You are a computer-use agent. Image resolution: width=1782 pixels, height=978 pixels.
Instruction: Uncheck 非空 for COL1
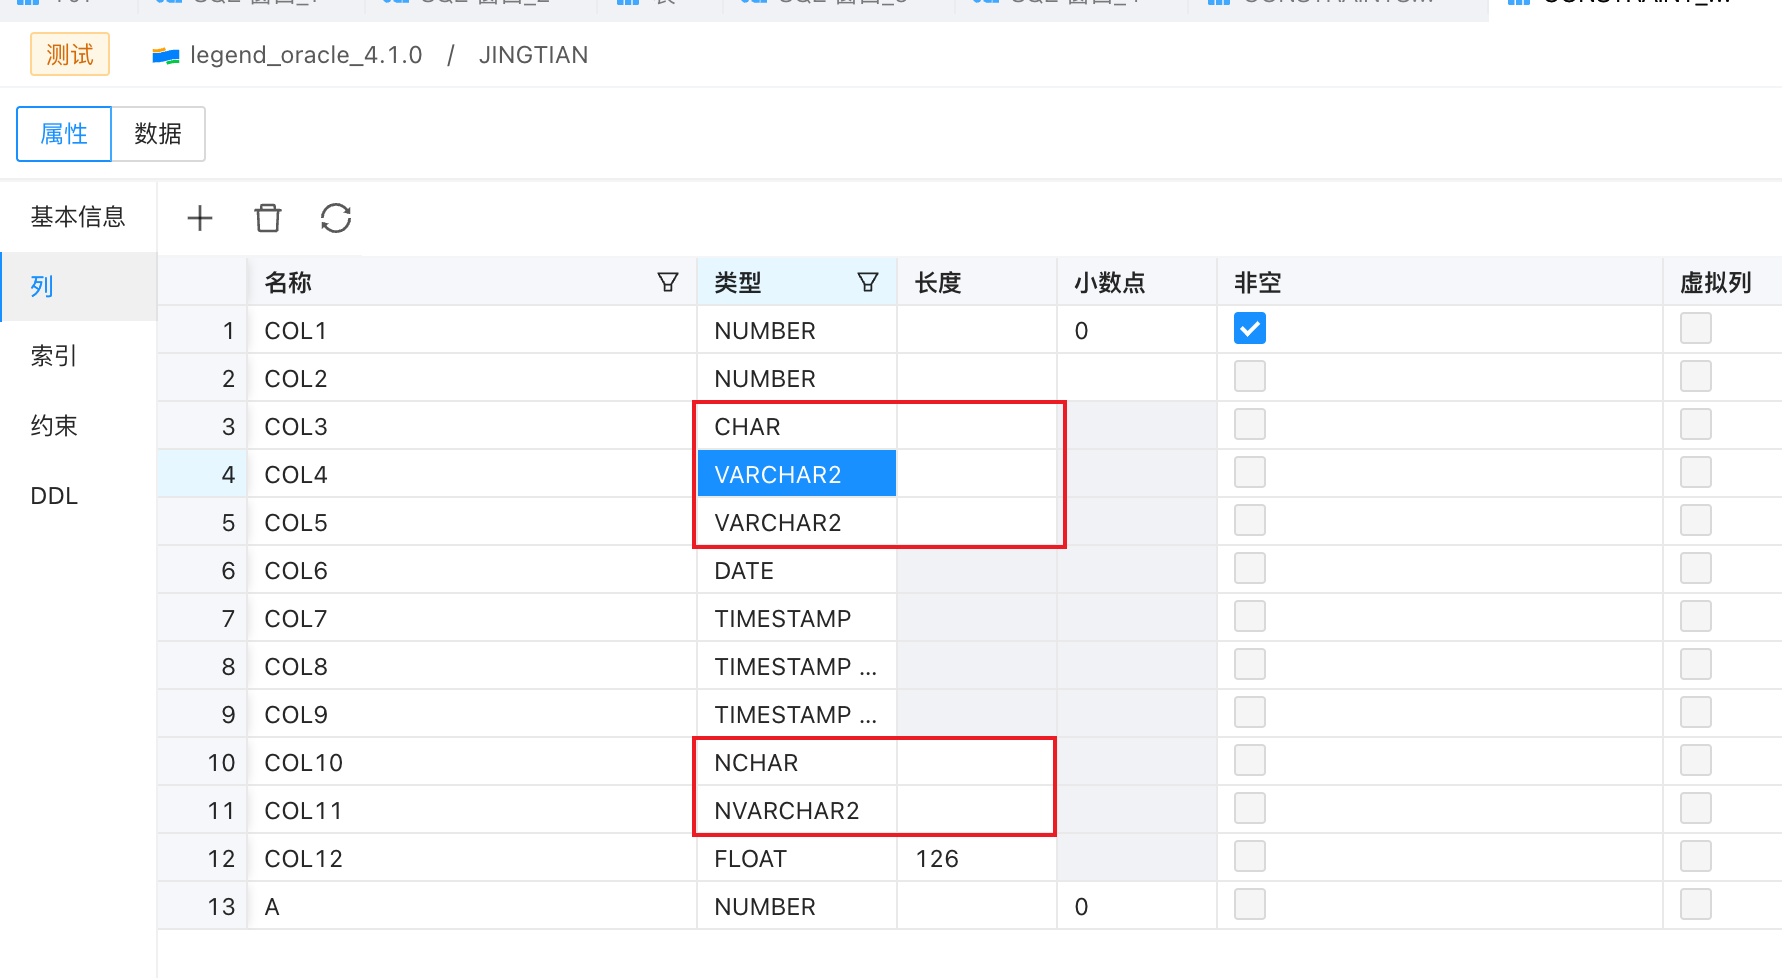1249,327
